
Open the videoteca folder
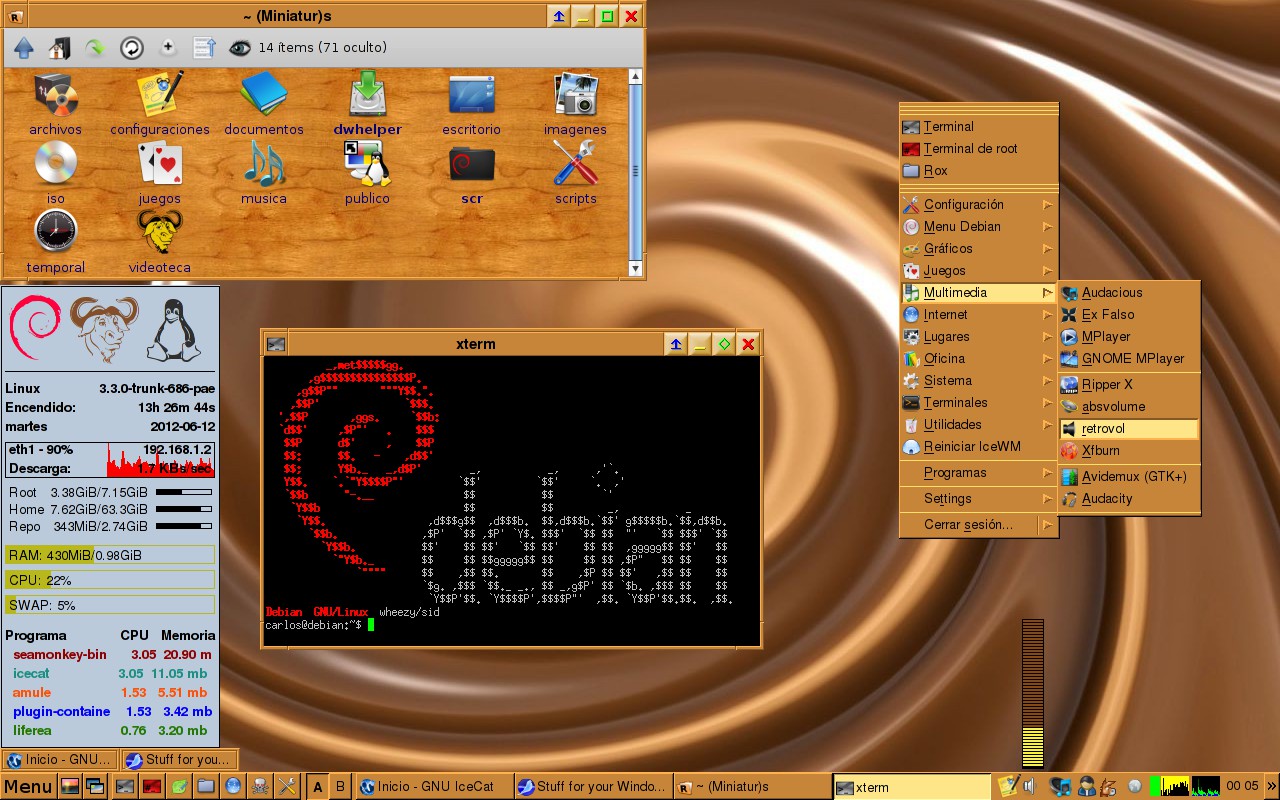point(160,242)
